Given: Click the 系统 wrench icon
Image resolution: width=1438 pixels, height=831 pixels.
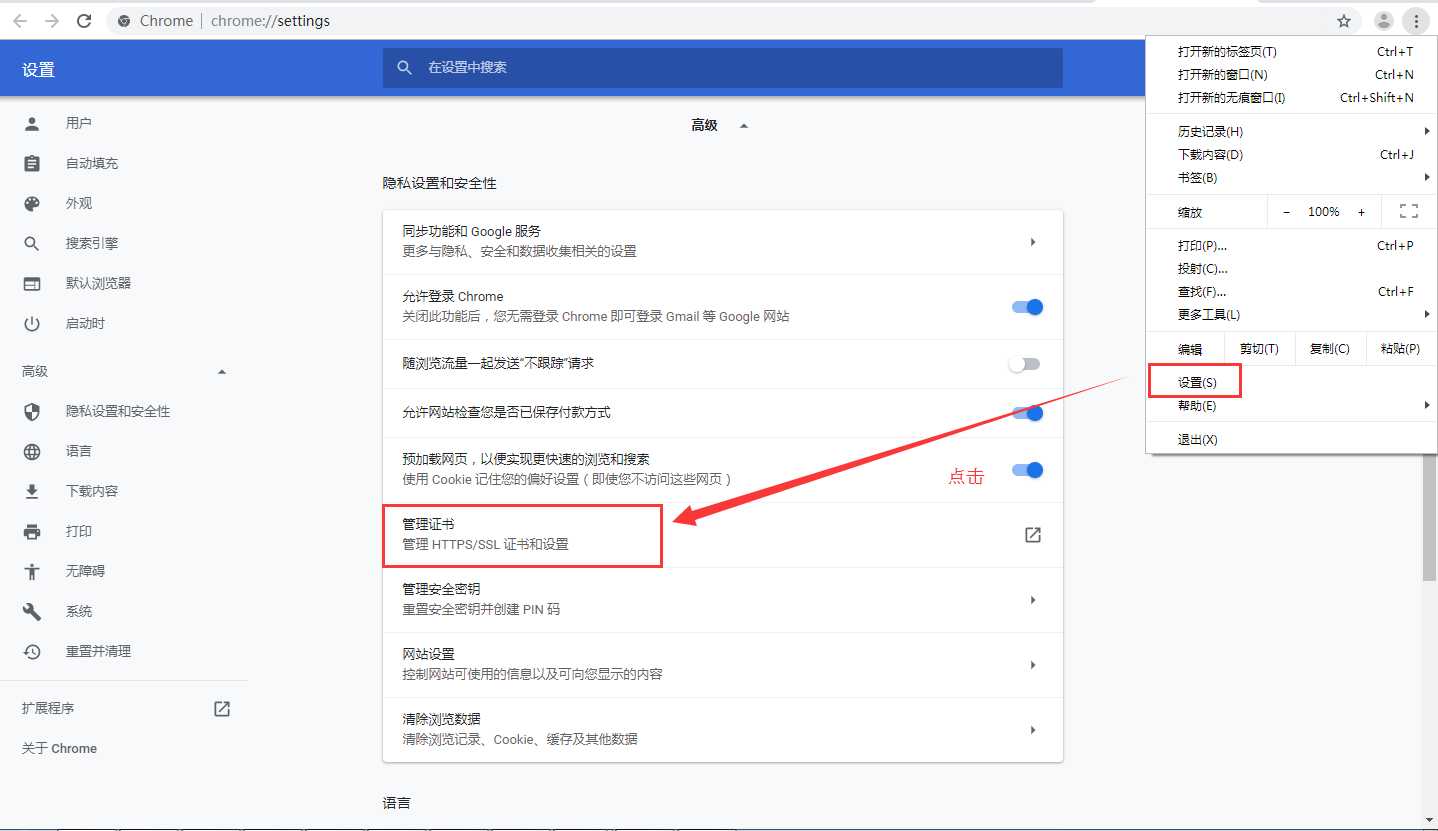Looking at the screenshot, I should (32, 611).
